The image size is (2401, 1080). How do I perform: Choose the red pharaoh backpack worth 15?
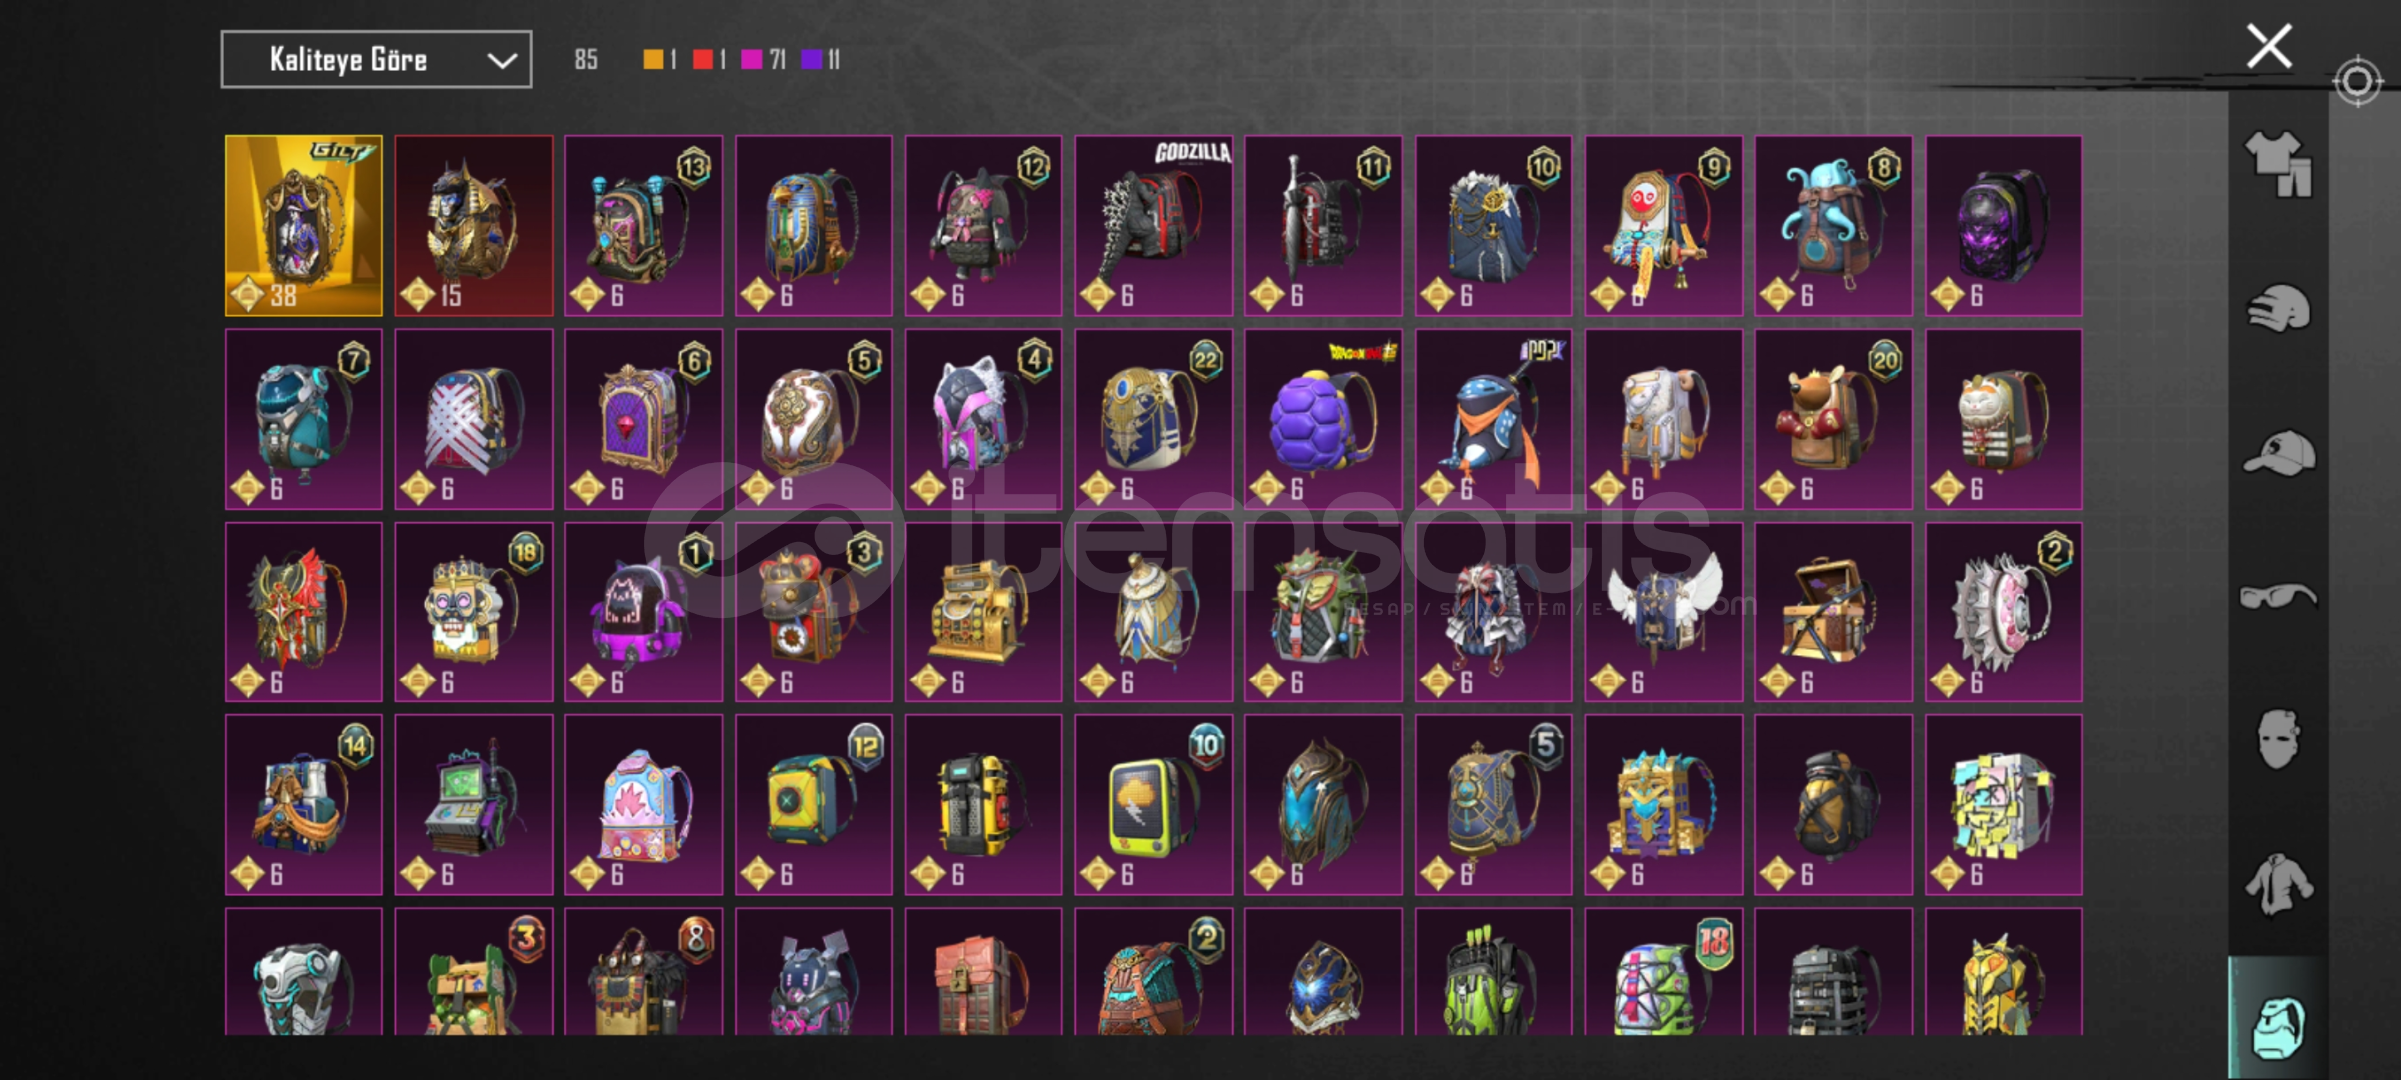tap(474, 226)
